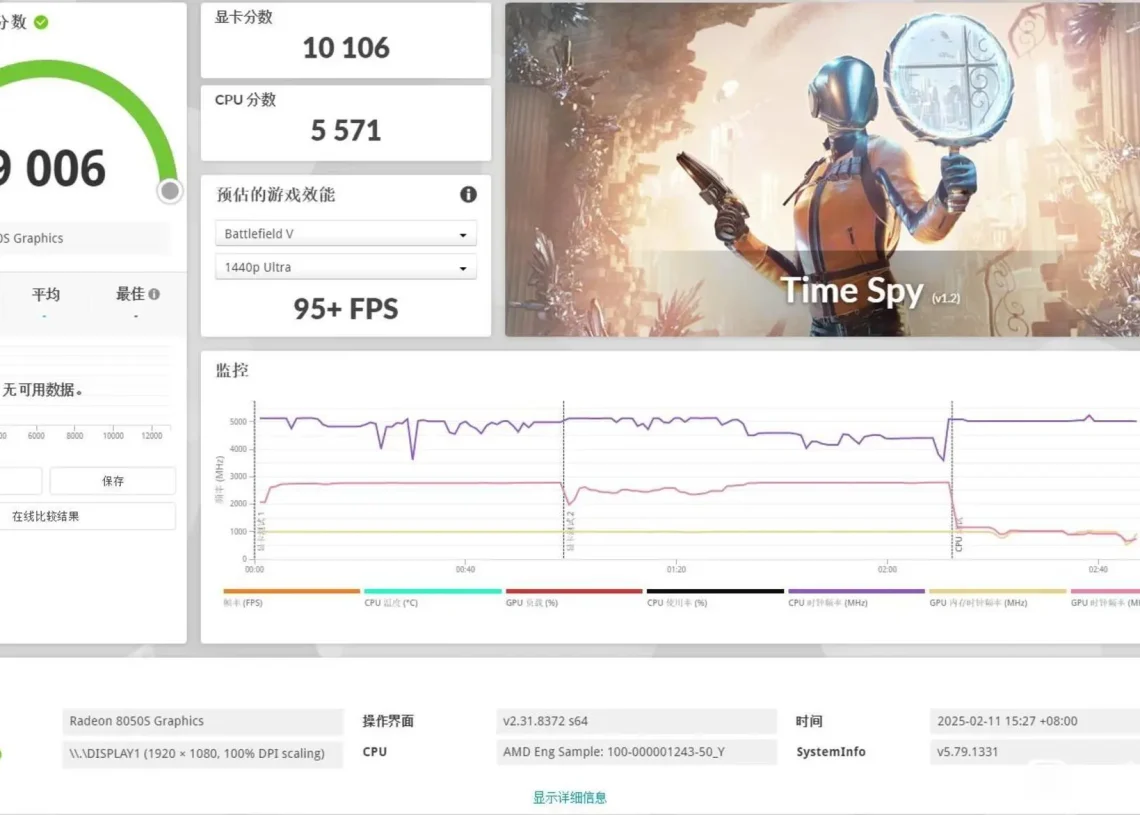The width and height of the screenshot is (1140, 815).
Task: Click the 9 006 overall score
Action: (x=52, y=168)
